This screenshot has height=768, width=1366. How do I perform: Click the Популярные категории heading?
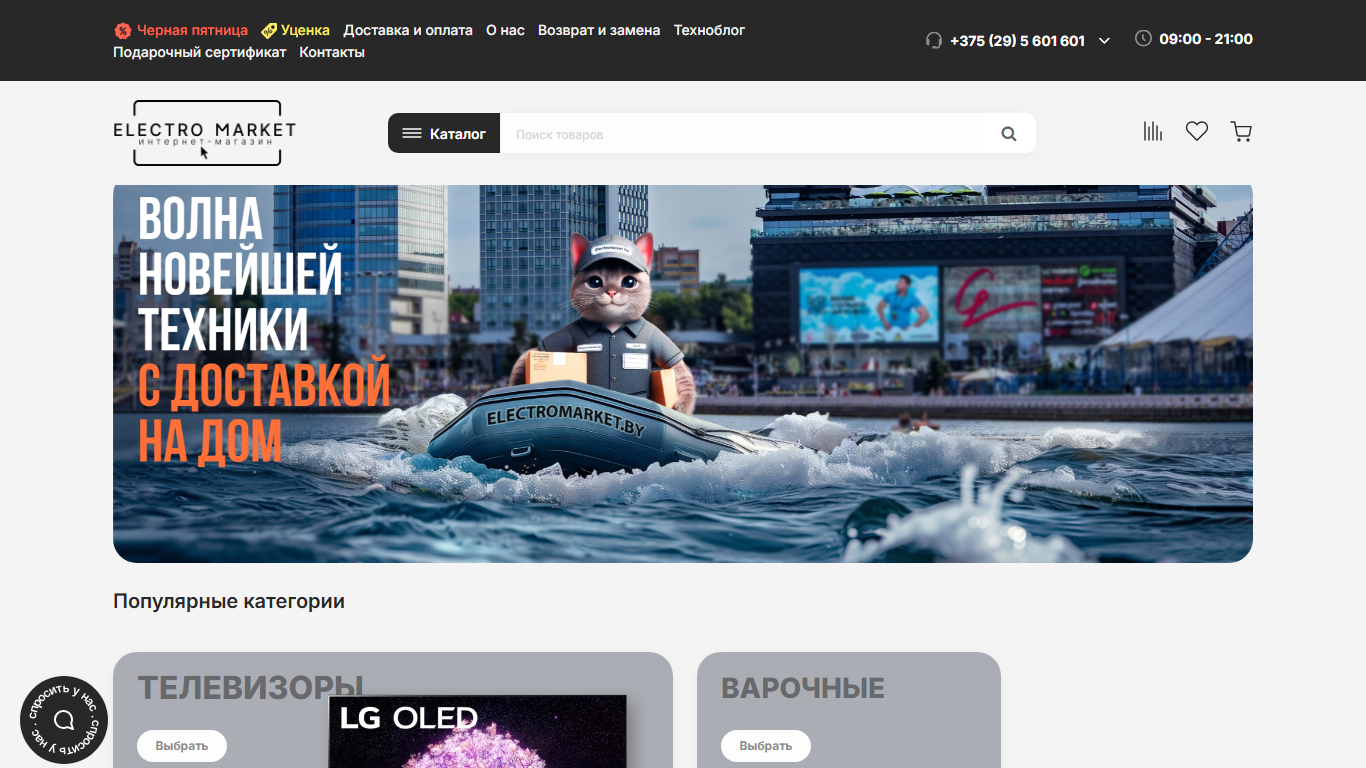(x=229, y=601)
